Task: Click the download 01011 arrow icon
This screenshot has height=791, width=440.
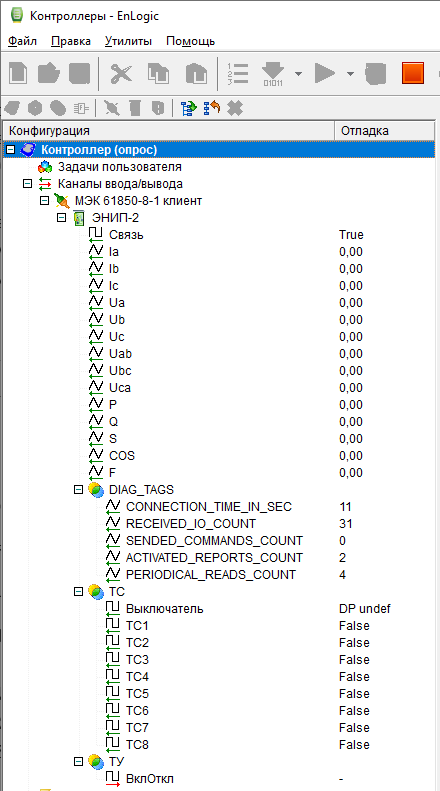Action: [273, 74]
